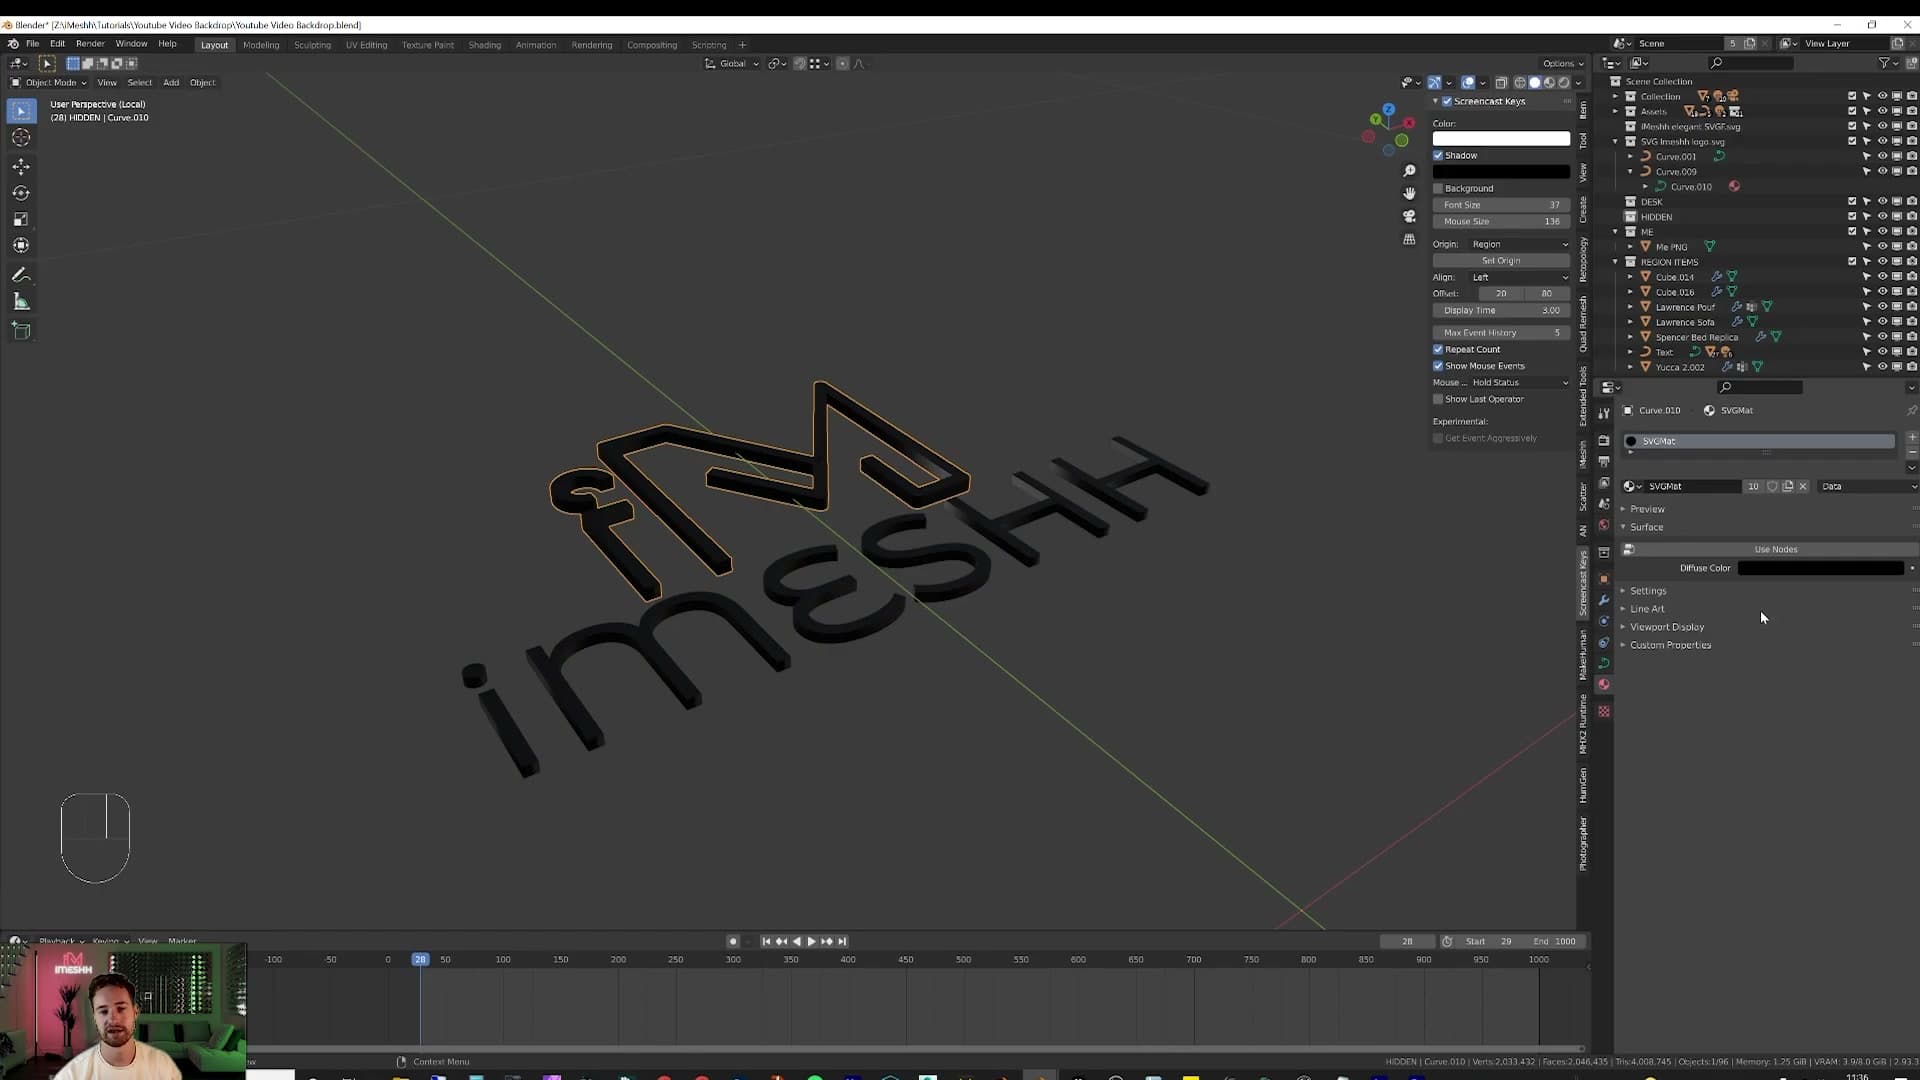Click the zoom viewport magnifier icon
Screen dimensions: 1920x1080
coord(1409,171)
